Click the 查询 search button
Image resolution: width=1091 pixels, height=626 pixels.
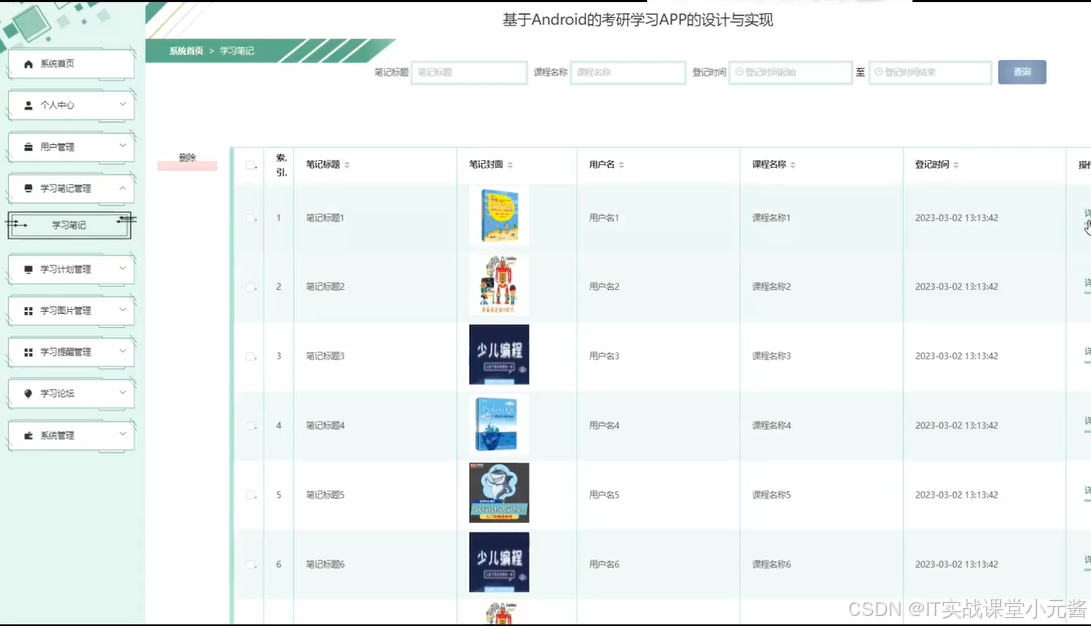pyautogui.click(x=1022, y=72)
